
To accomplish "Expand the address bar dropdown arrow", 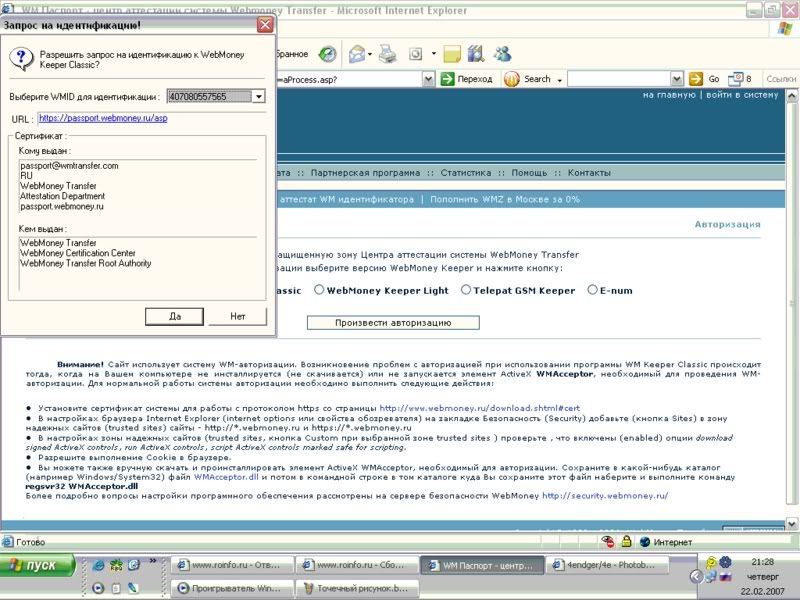I will [x=429, y=79].
